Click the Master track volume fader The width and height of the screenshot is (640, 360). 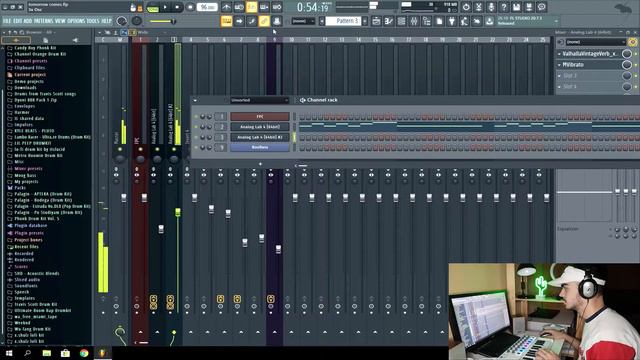pyautogui.click(x=124, y=198)
